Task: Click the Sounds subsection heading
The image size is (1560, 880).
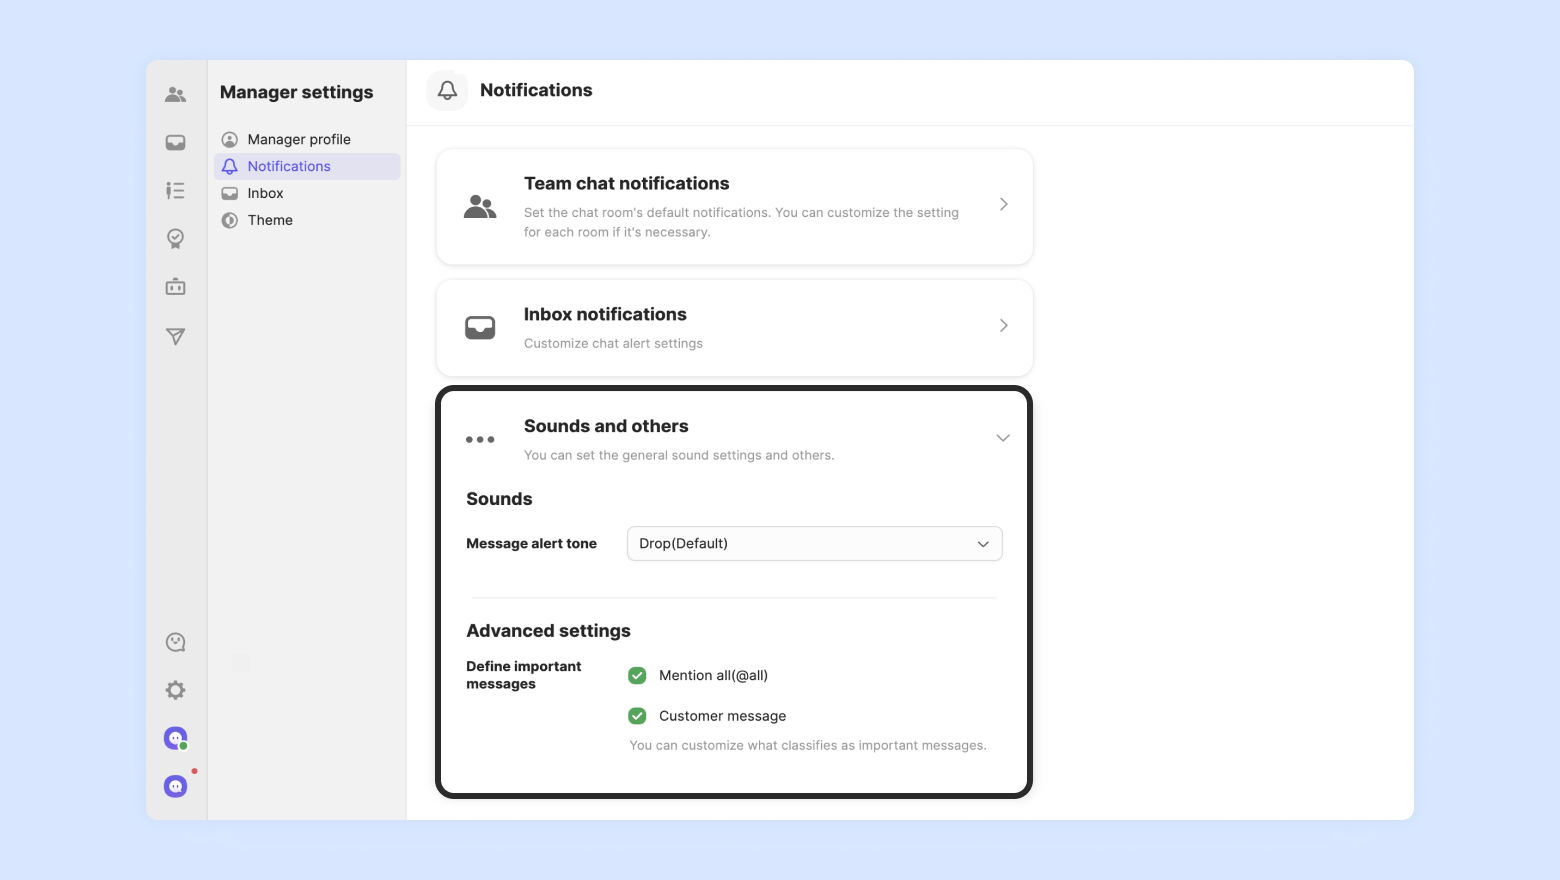Action: tap(499, 499)
